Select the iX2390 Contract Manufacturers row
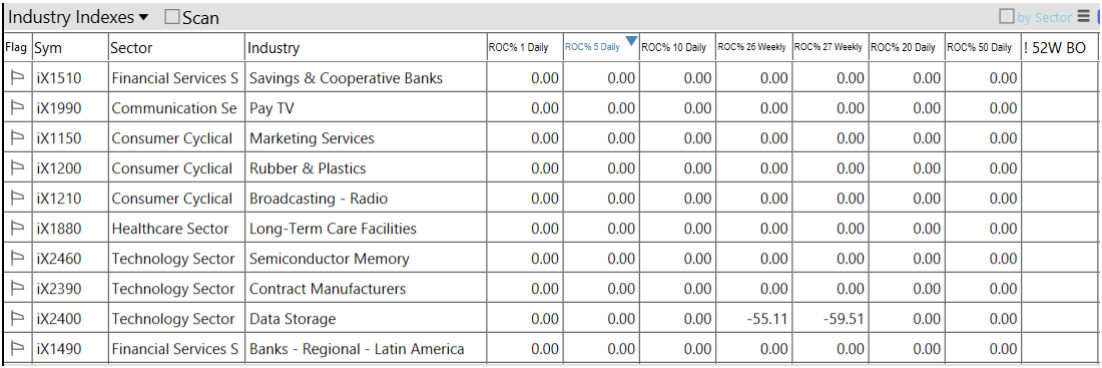Screen dimensions: 1102x368 pyautogui.click(x=551, y=289)
